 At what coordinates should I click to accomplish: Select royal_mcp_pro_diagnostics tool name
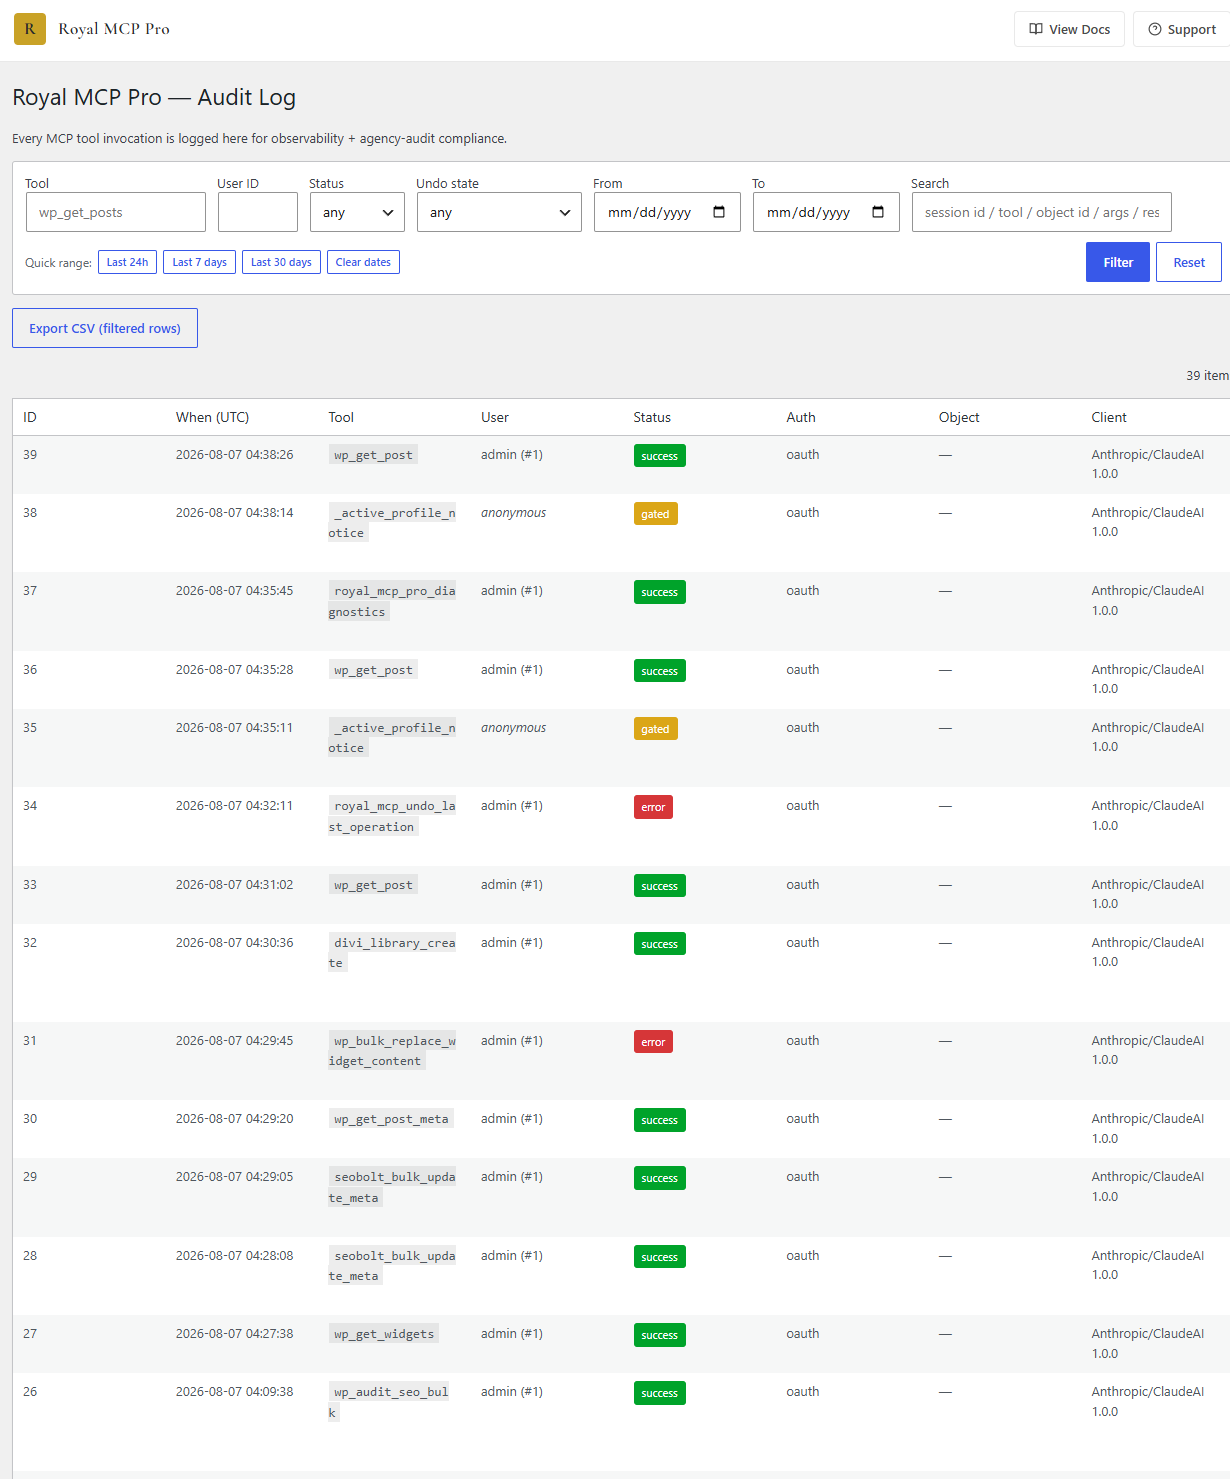pos(392,601)
